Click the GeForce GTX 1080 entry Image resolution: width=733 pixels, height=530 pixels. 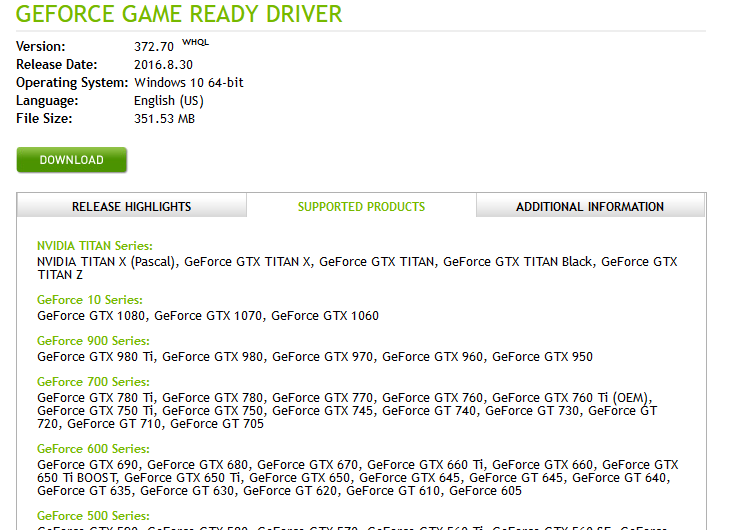point(91,316)
